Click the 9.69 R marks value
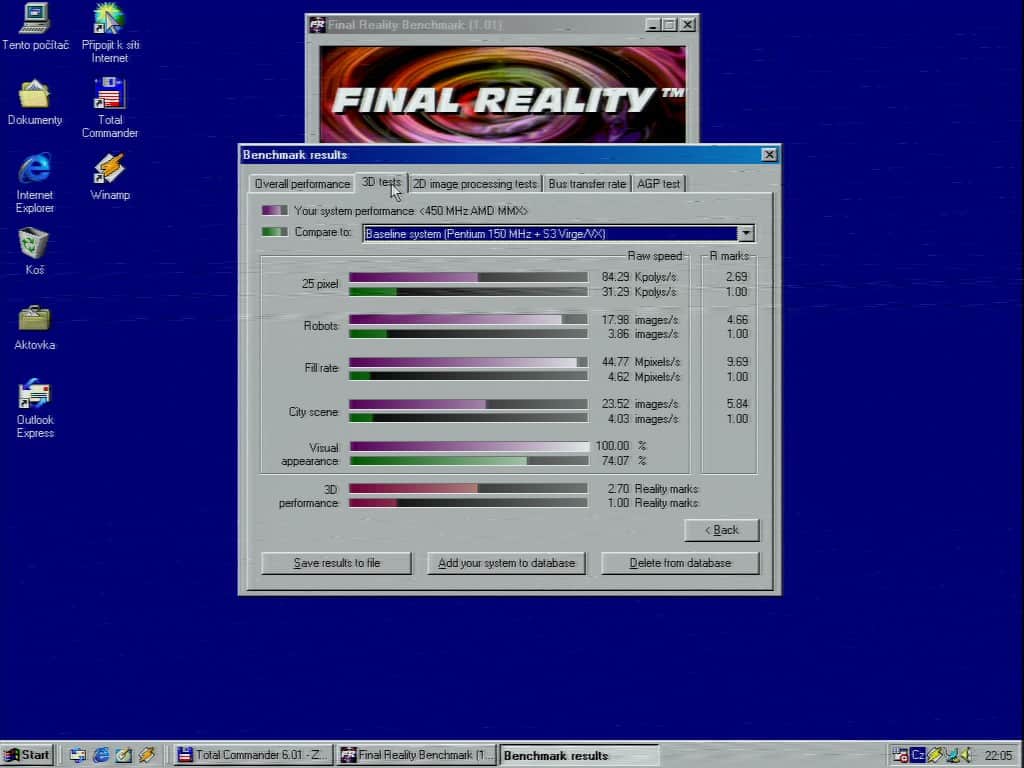Image resolution: width=1024 pixels, height=768 pixels. pyautogui.click(x=737, y=362)
